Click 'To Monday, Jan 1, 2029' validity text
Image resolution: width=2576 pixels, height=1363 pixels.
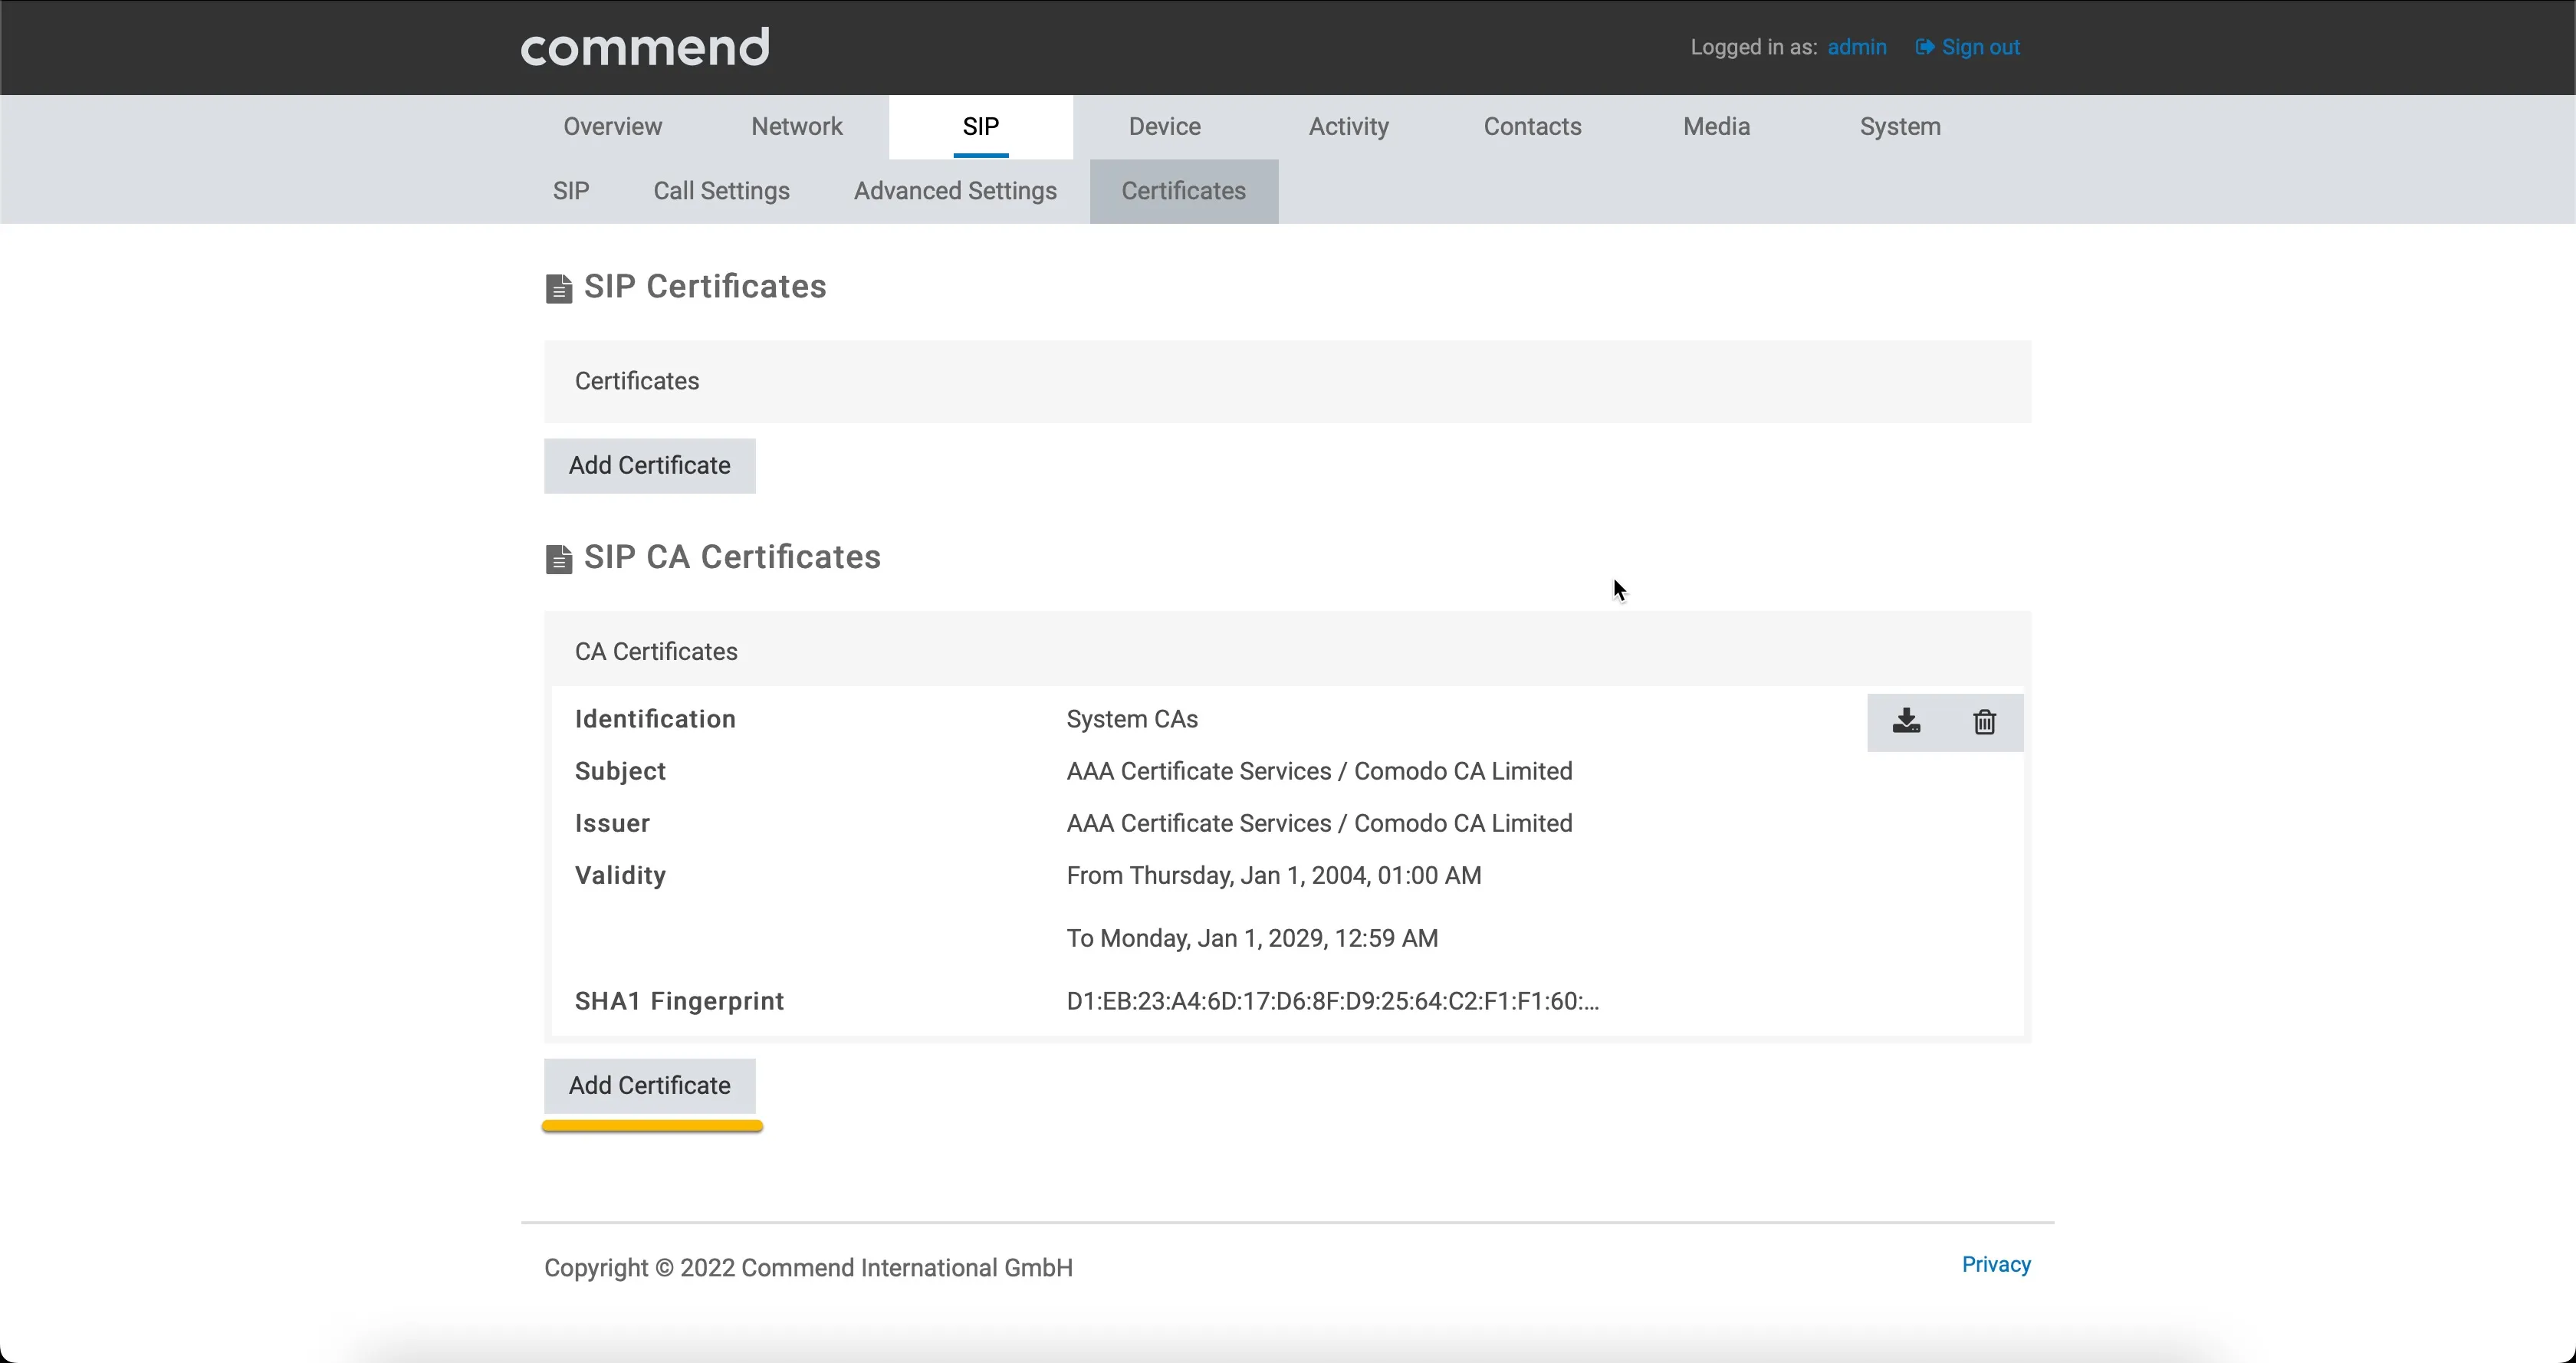1252,939
